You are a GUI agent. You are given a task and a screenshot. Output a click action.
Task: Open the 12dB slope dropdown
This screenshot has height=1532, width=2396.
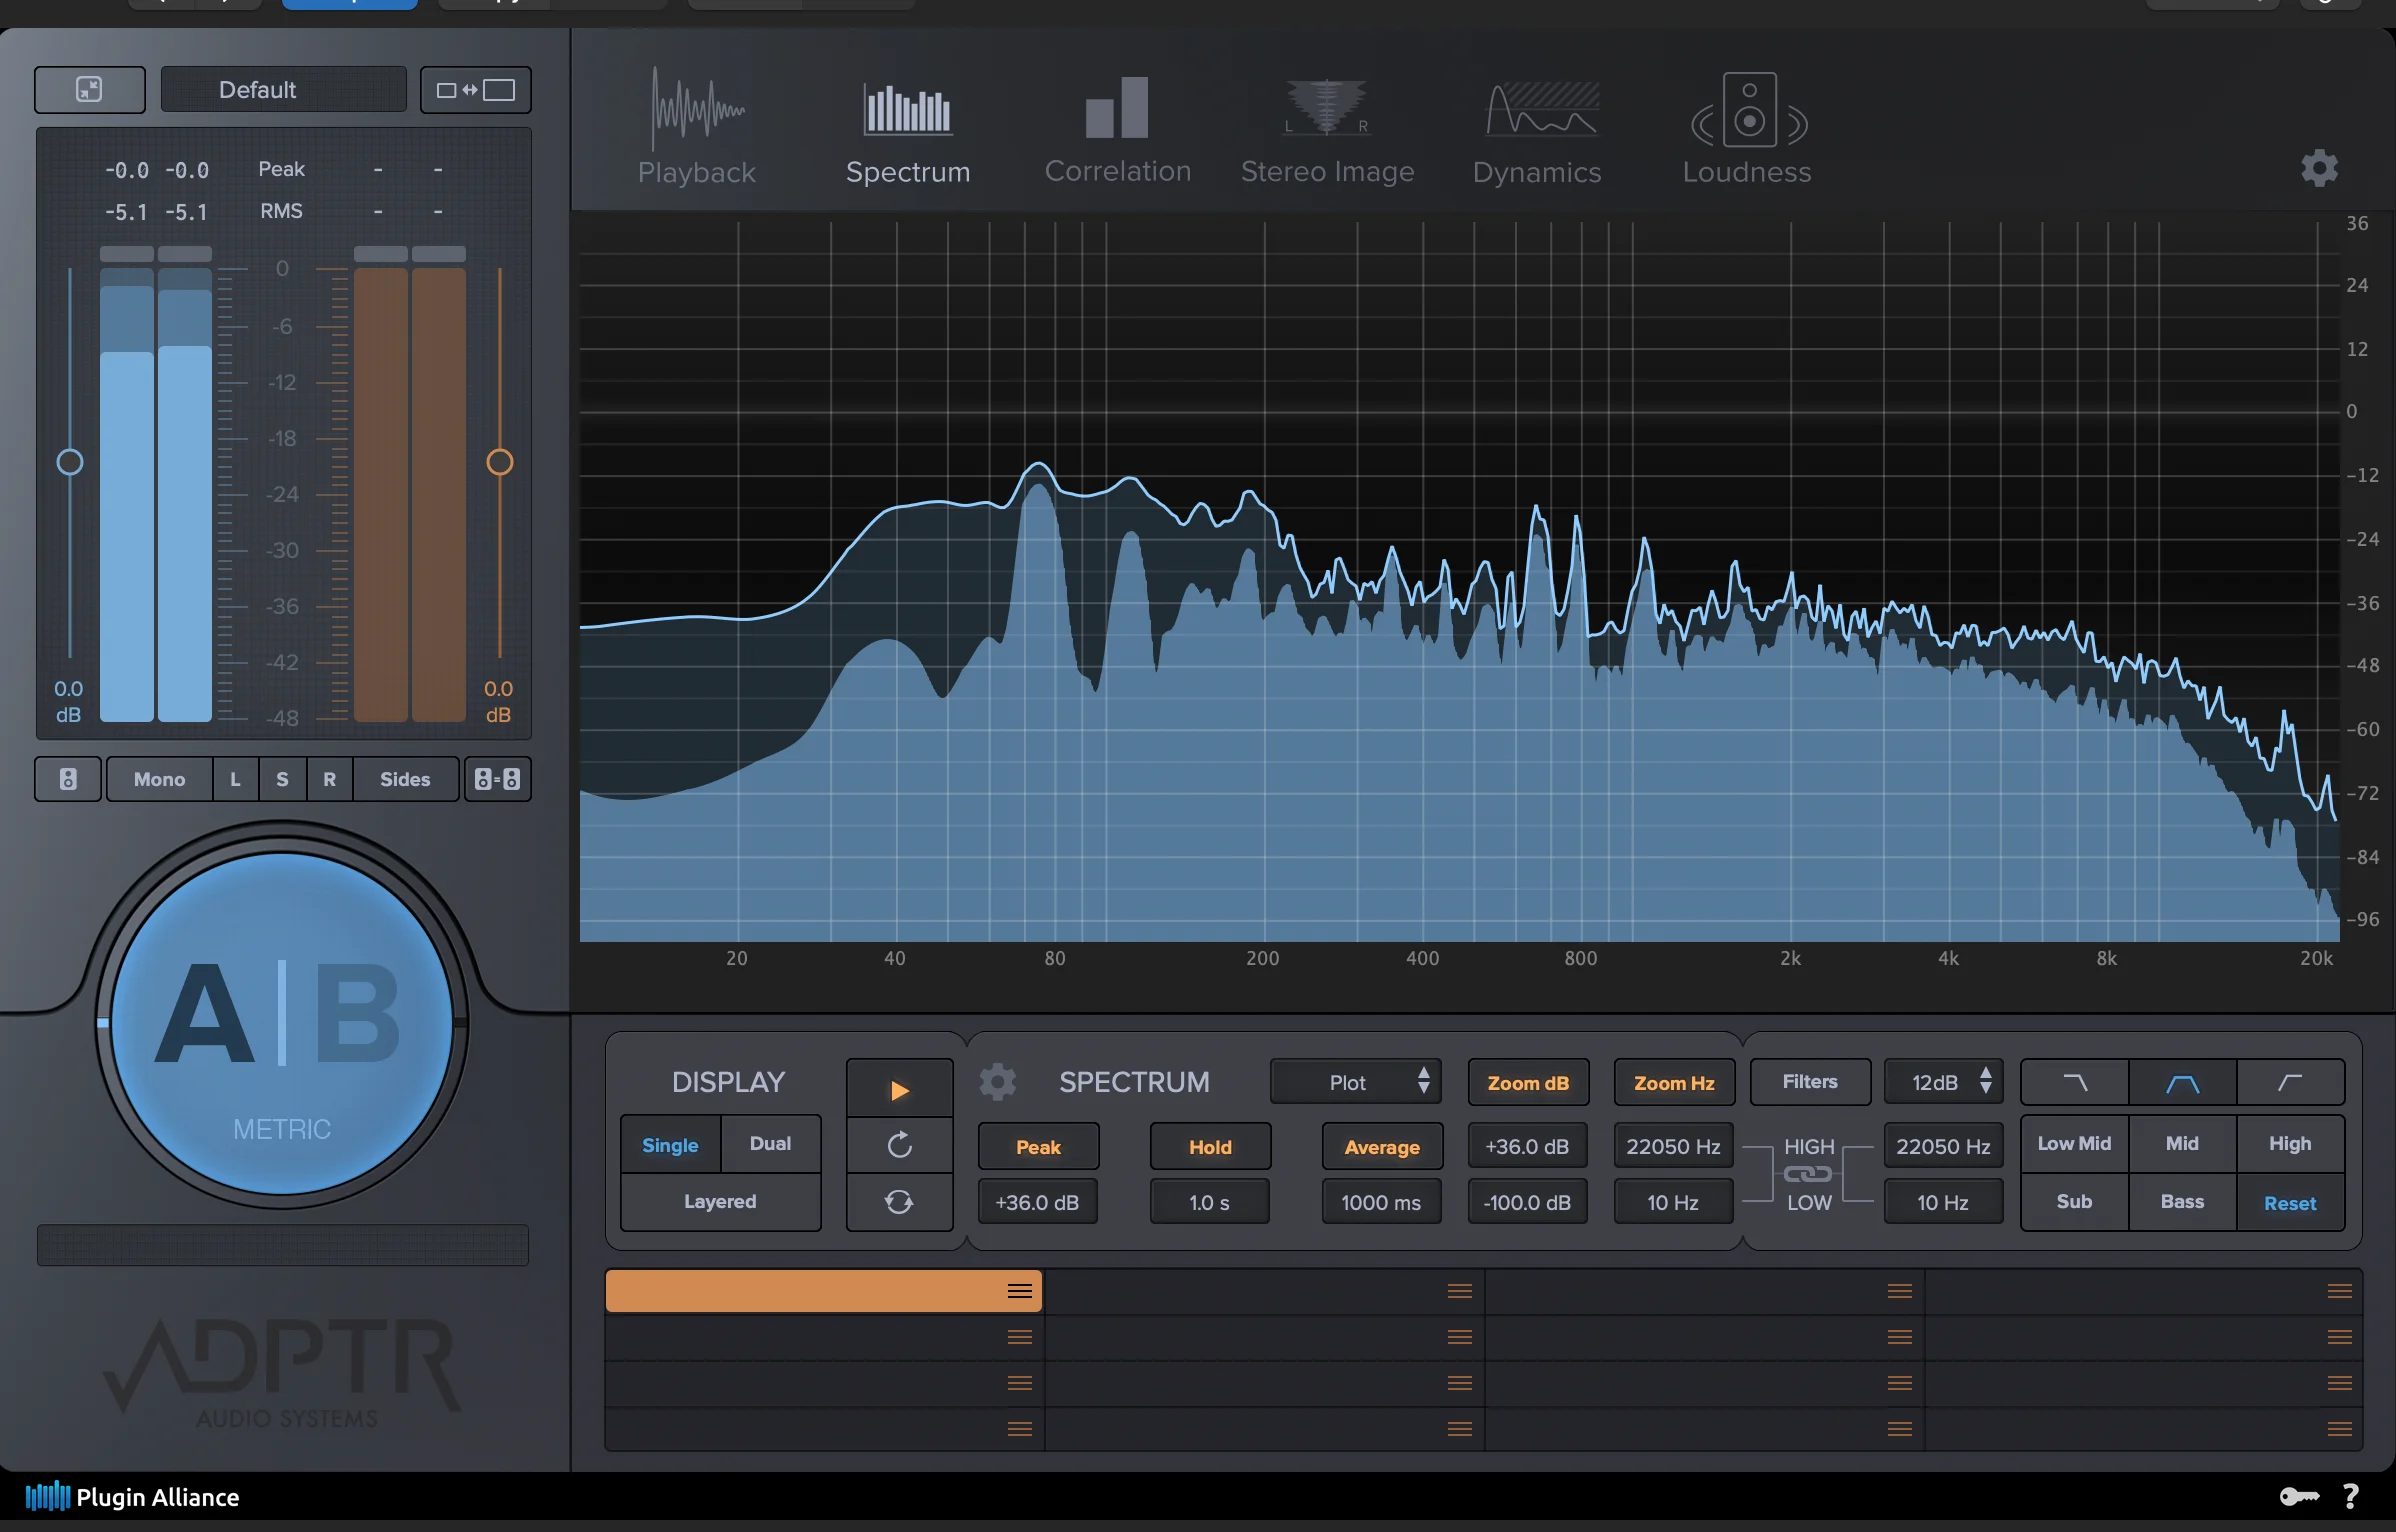tap(1943, 1082)
